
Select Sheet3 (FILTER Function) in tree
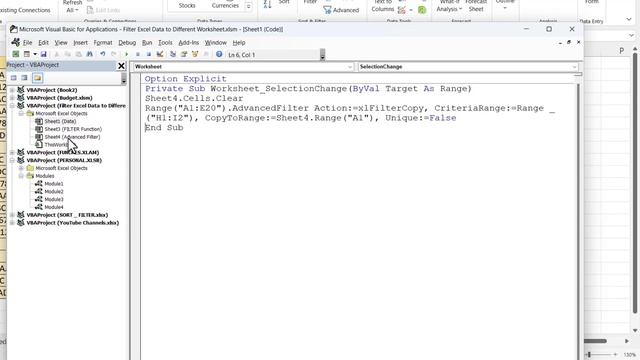[73, 129]
